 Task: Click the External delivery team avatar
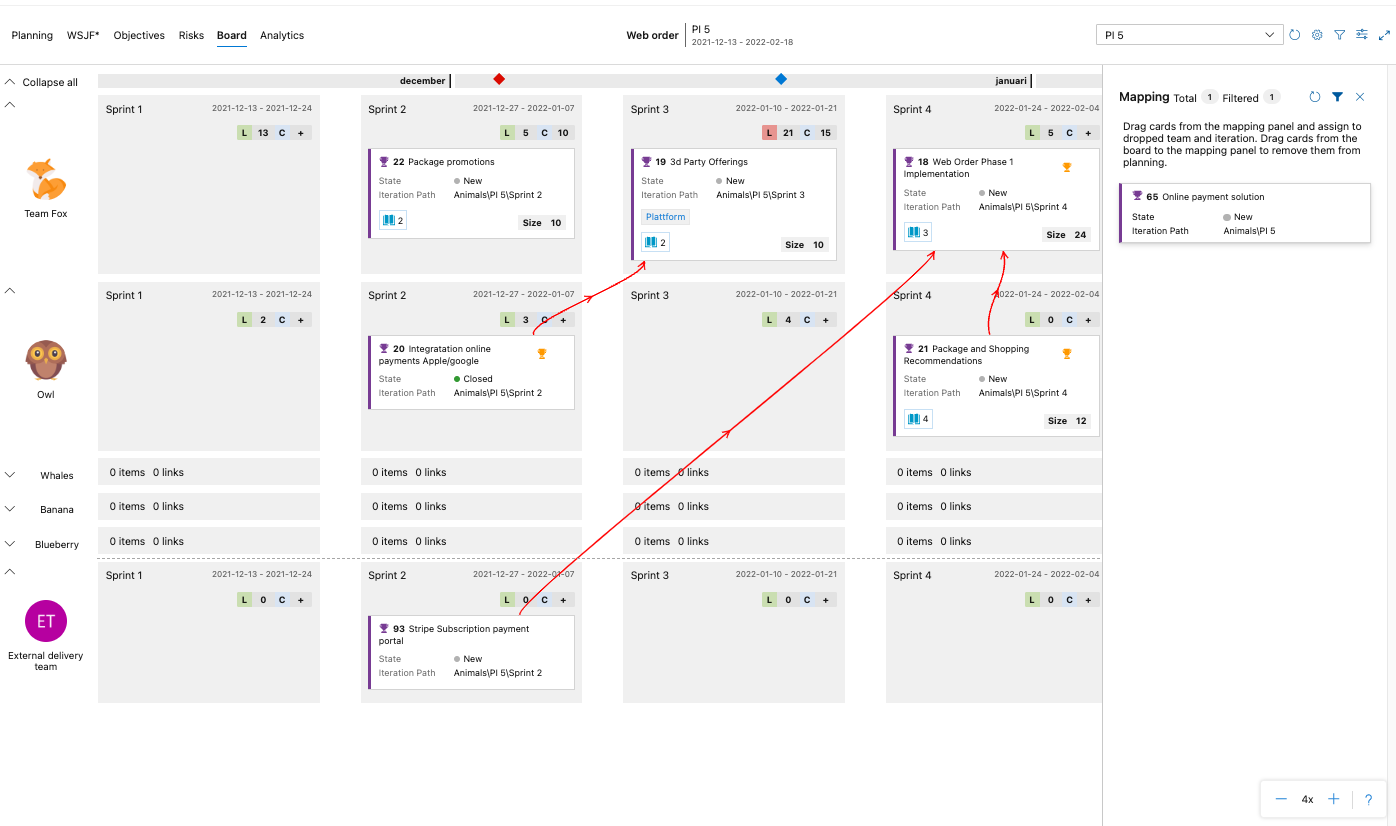point(45,620)
